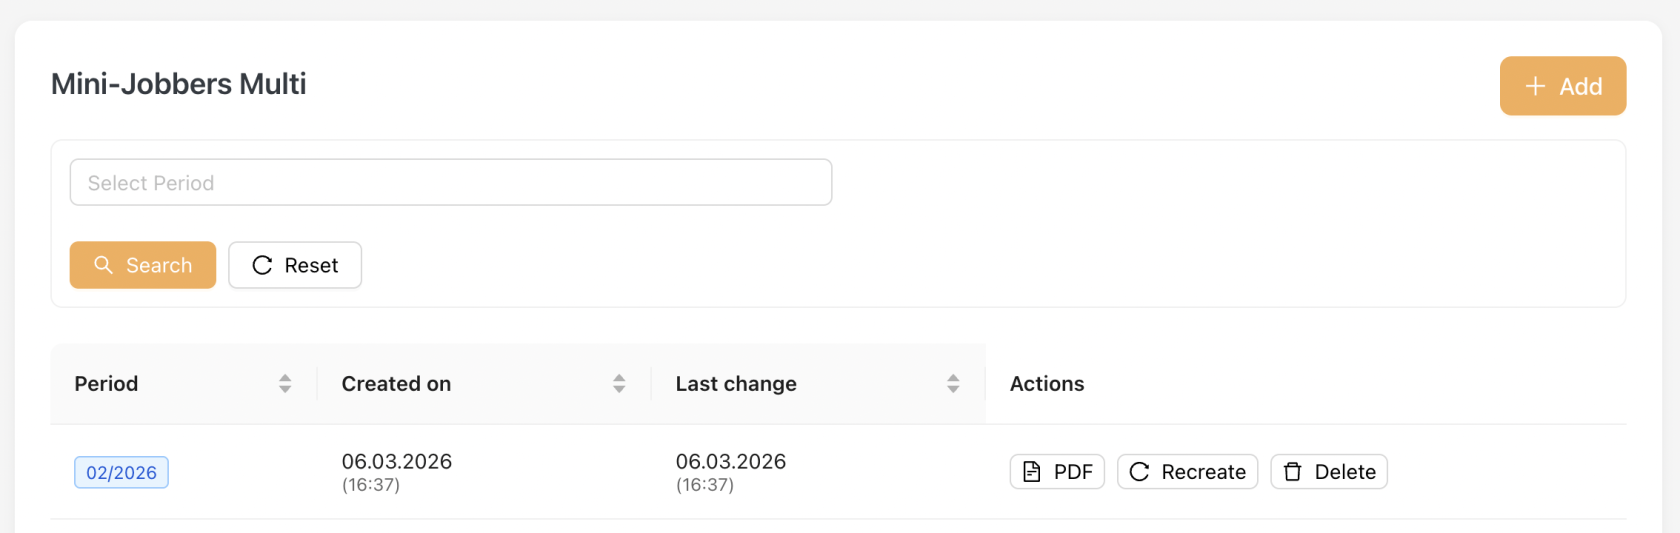Toggle sort arrows on Created on column

pos(619,384)
